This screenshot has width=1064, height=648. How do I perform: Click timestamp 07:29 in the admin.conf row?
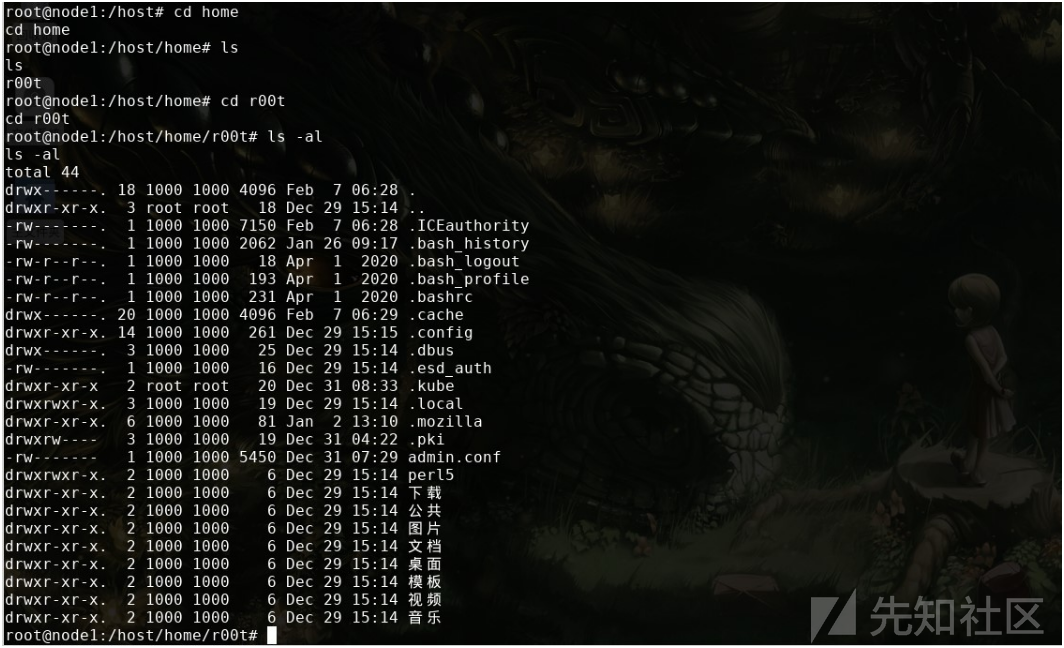click(375, 457)
